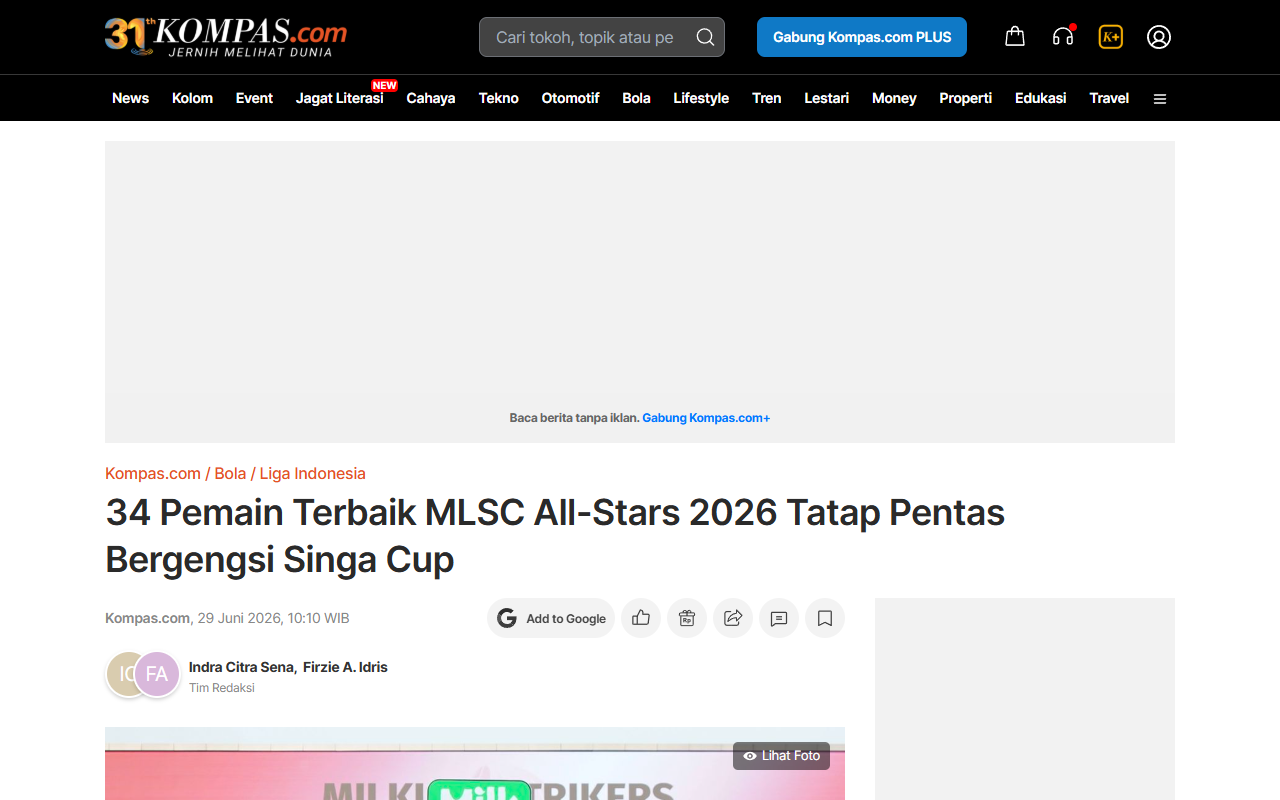Open the comments icon
The image size is (1280, 800).
(x=779, y=618)
